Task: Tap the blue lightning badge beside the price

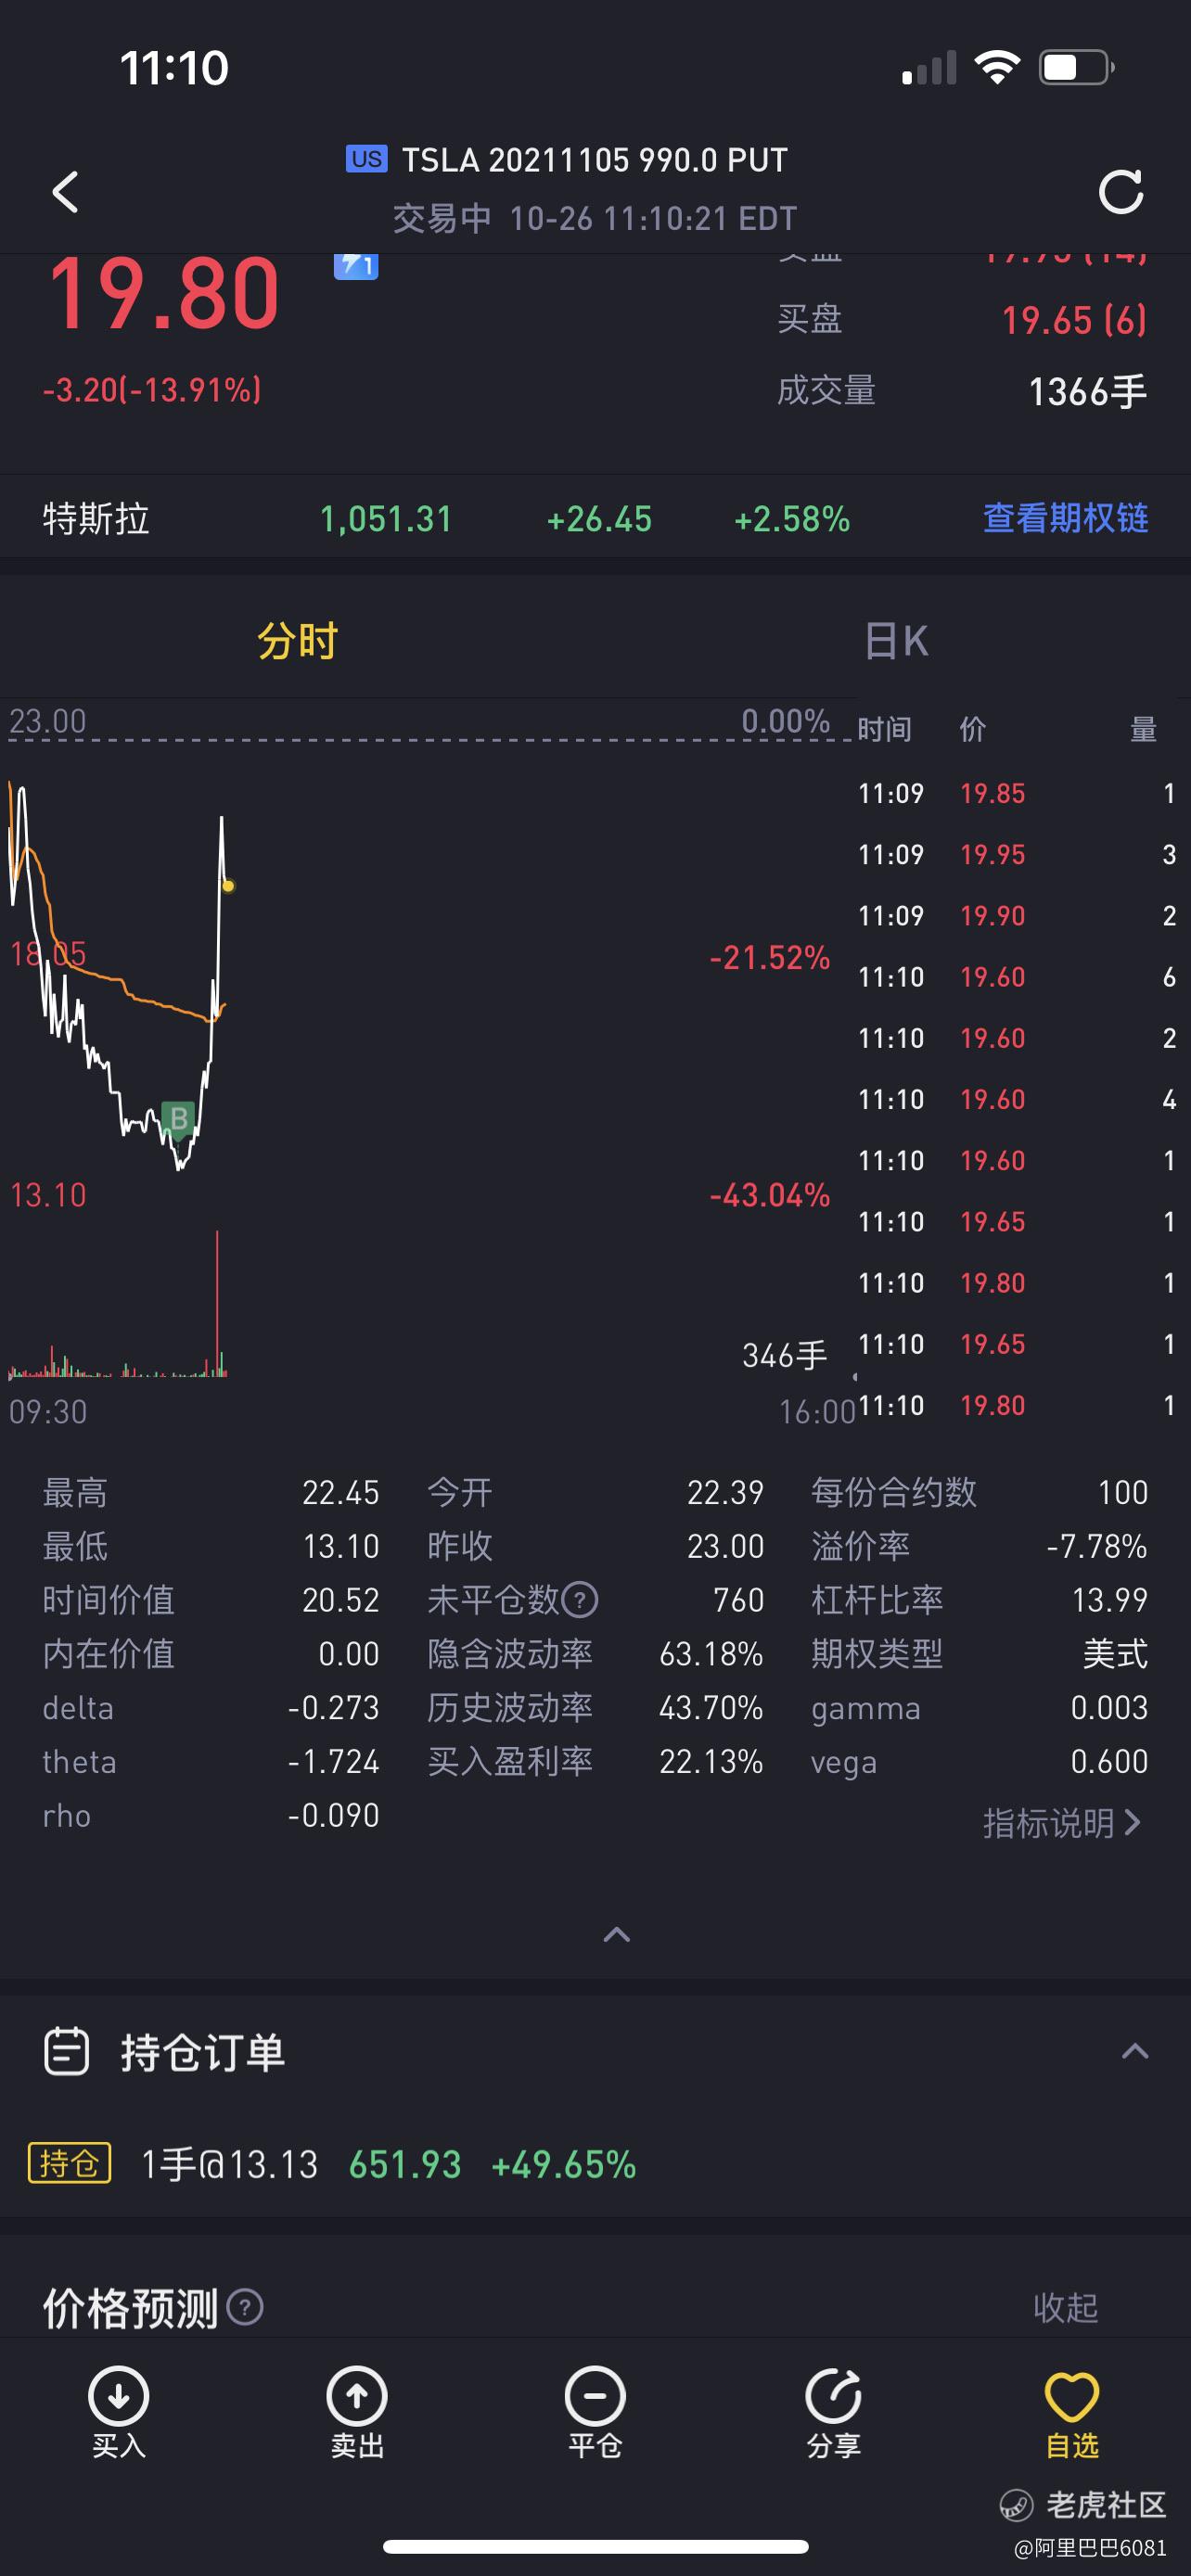Action: click(356, 266)
